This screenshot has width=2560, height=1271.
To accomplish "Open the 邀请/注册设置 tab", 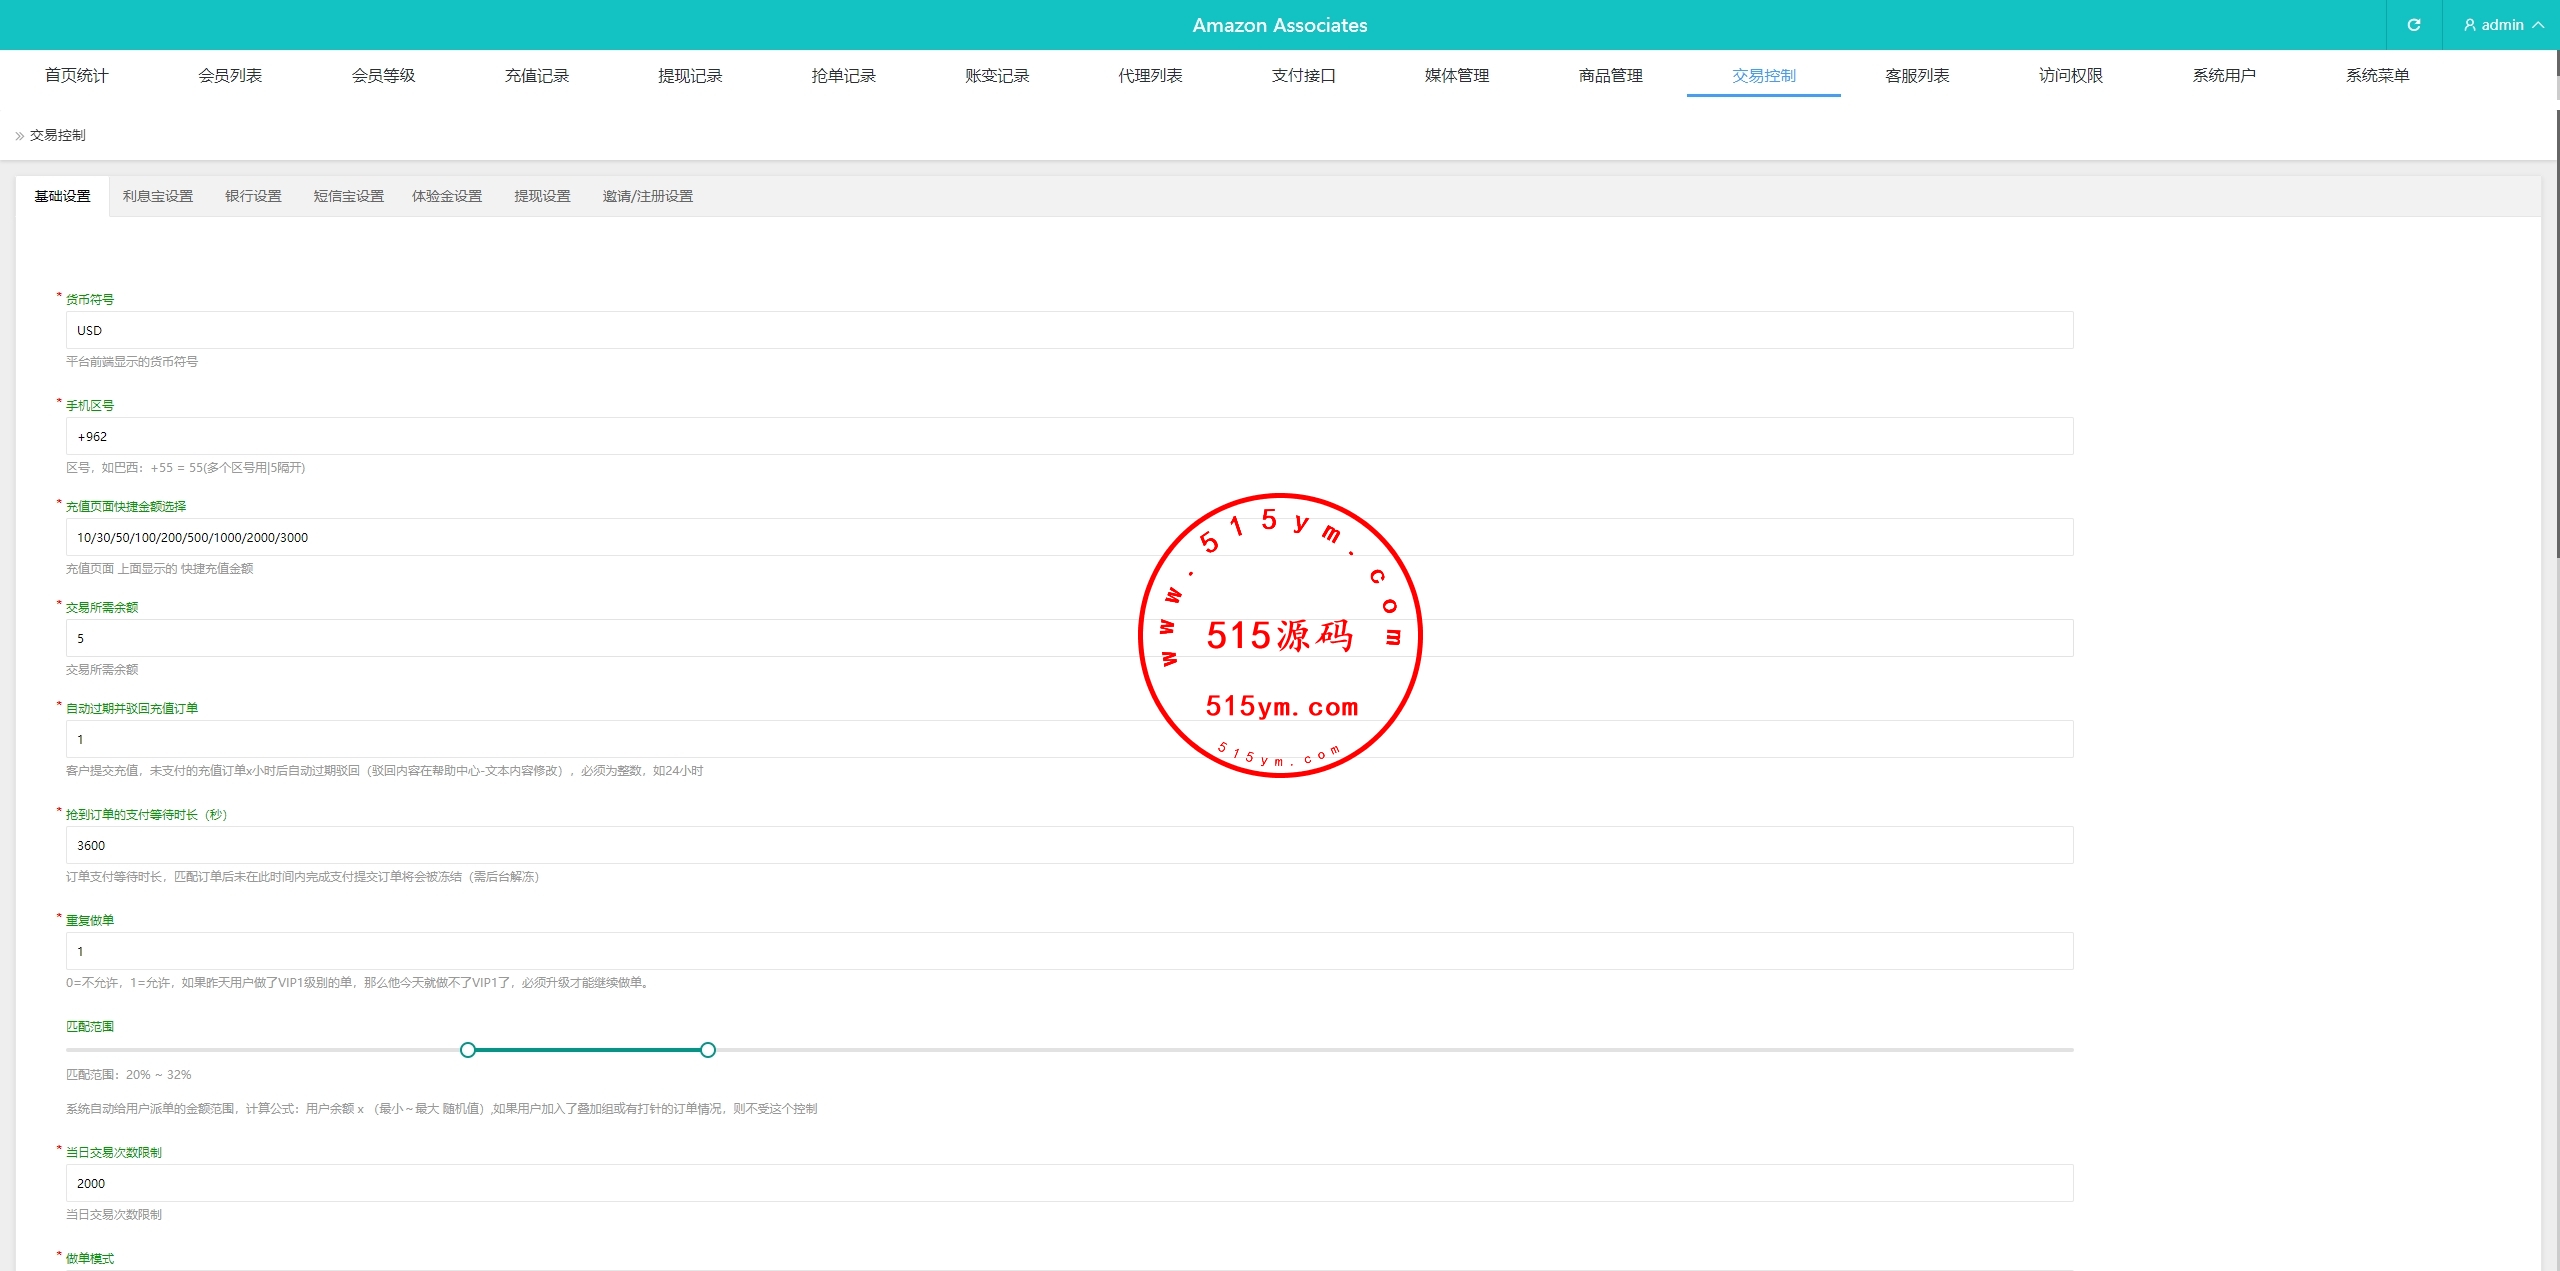I will (647, 196).
